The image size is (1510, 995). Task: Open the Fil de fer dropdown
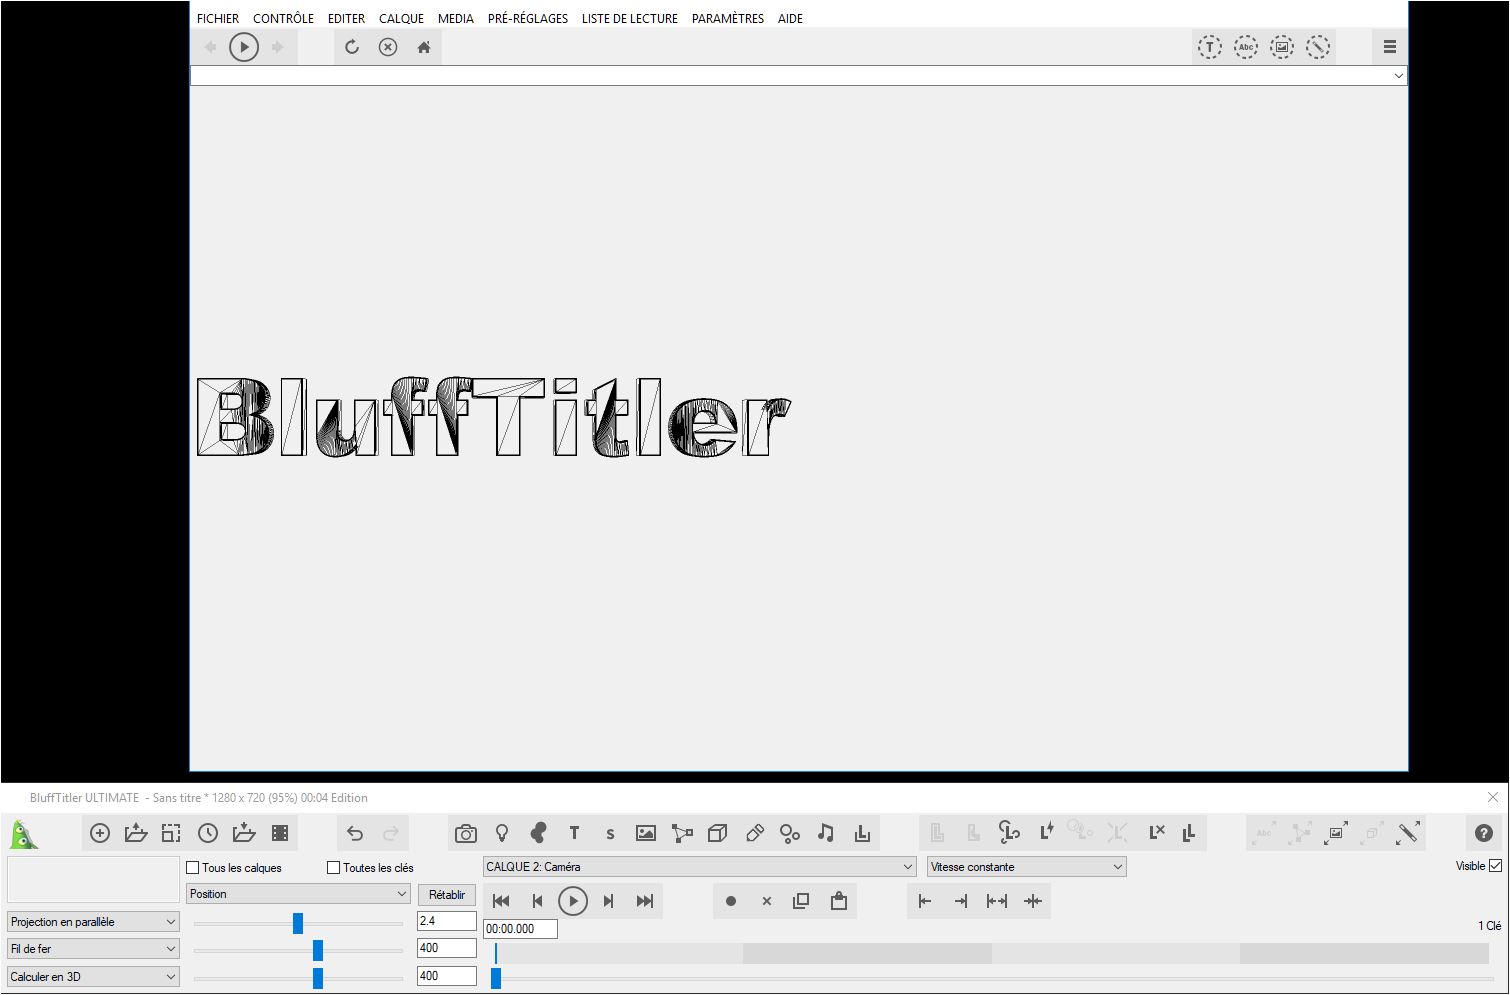click(x=93, y=949)
